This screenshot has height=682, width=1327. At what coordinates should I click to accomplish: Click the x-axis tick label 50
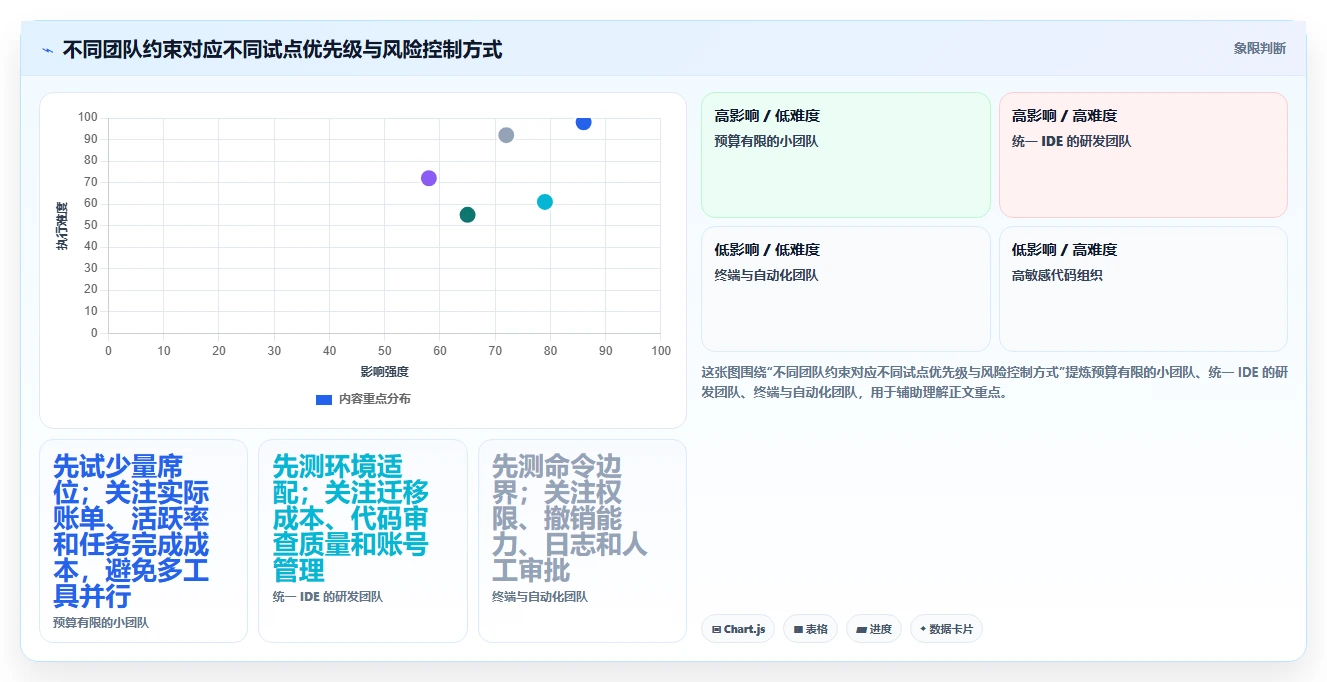point(385,350)
